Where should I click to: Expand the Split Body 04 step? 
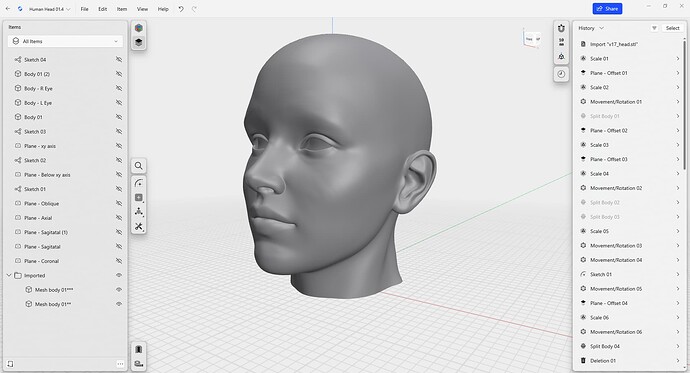pyautogui.click(x=678, y=346)
